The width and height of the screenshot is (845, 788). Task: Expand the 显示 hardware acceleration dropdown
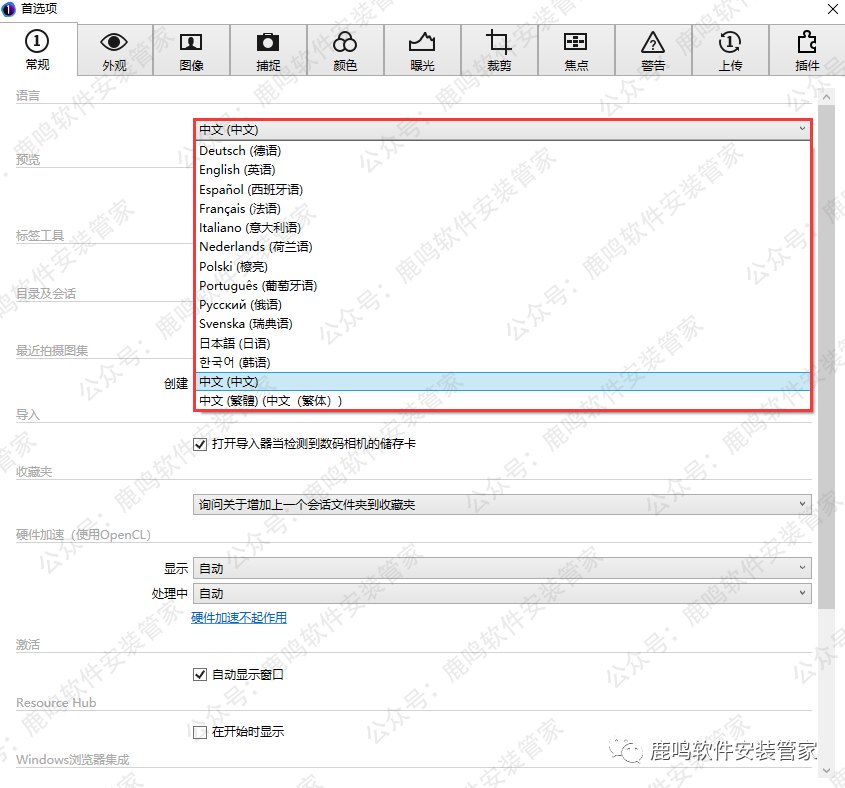click(501, 568)
